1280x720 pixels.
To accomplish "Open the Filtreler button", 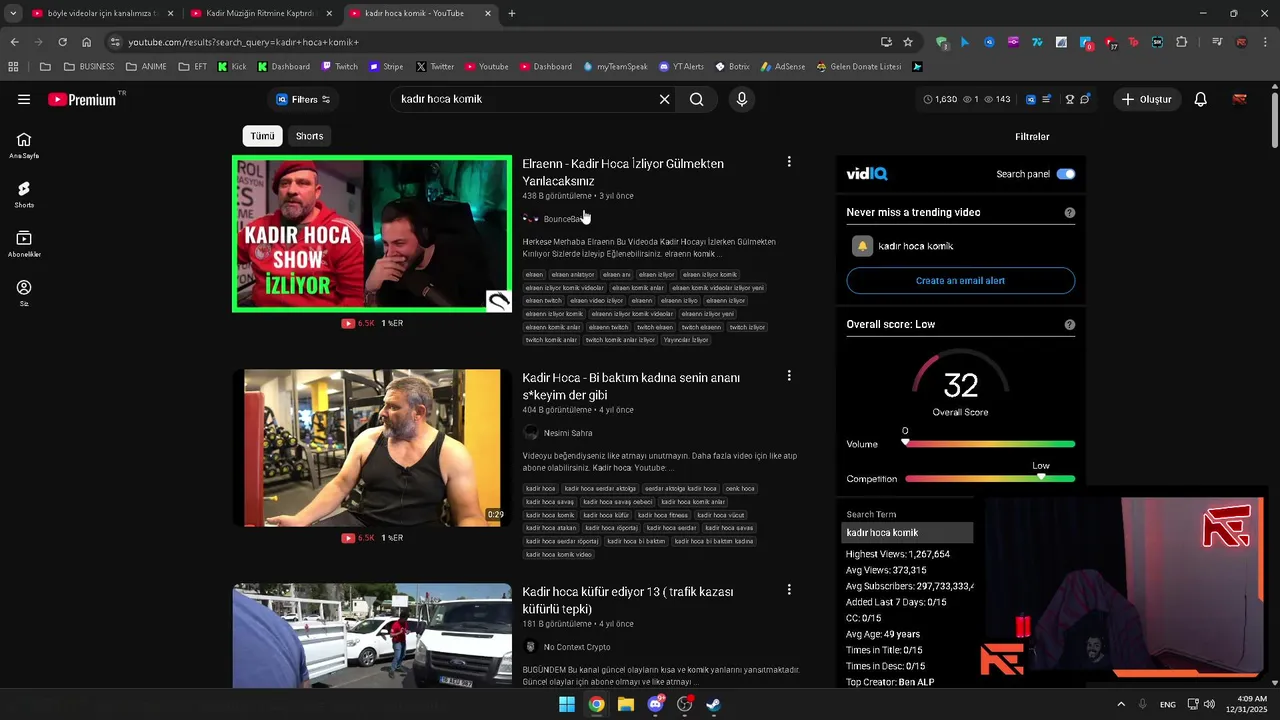I will [x=1032, y=136].
